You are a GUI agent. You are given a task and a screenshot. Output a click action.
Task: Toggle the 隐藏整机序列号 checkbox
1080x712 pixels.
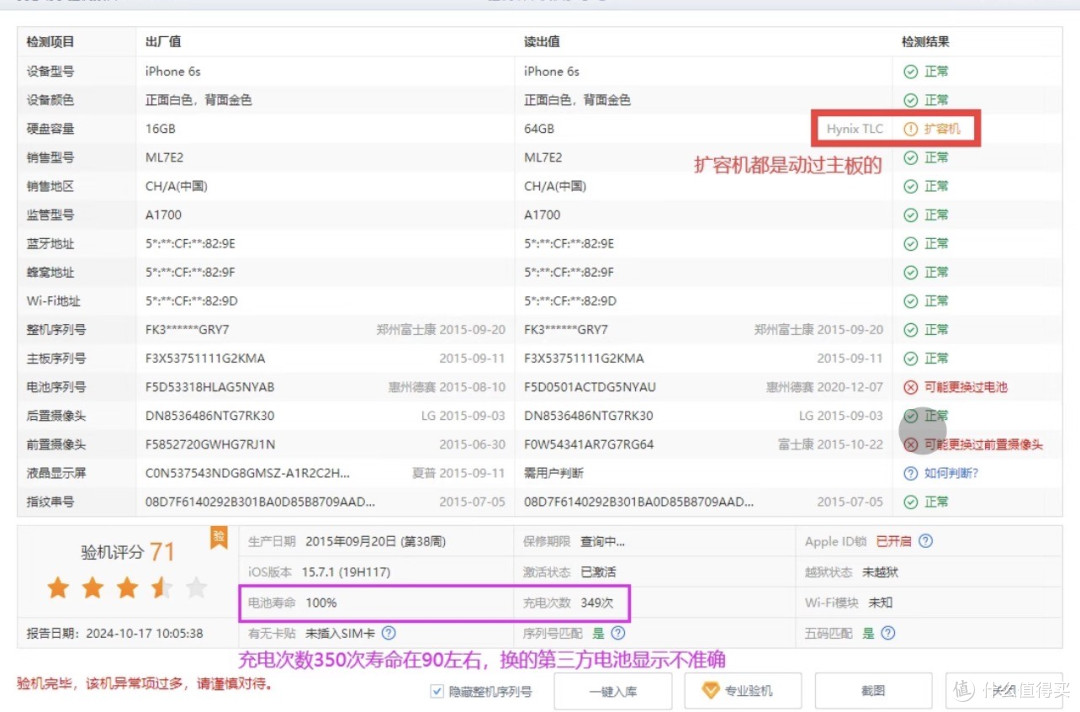(x=437, y=691)
